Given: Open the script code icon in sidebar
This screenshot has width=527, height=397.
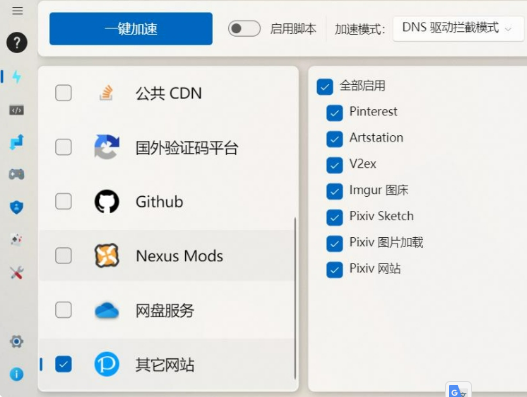Looking at the screenshot, I should 16,110.
